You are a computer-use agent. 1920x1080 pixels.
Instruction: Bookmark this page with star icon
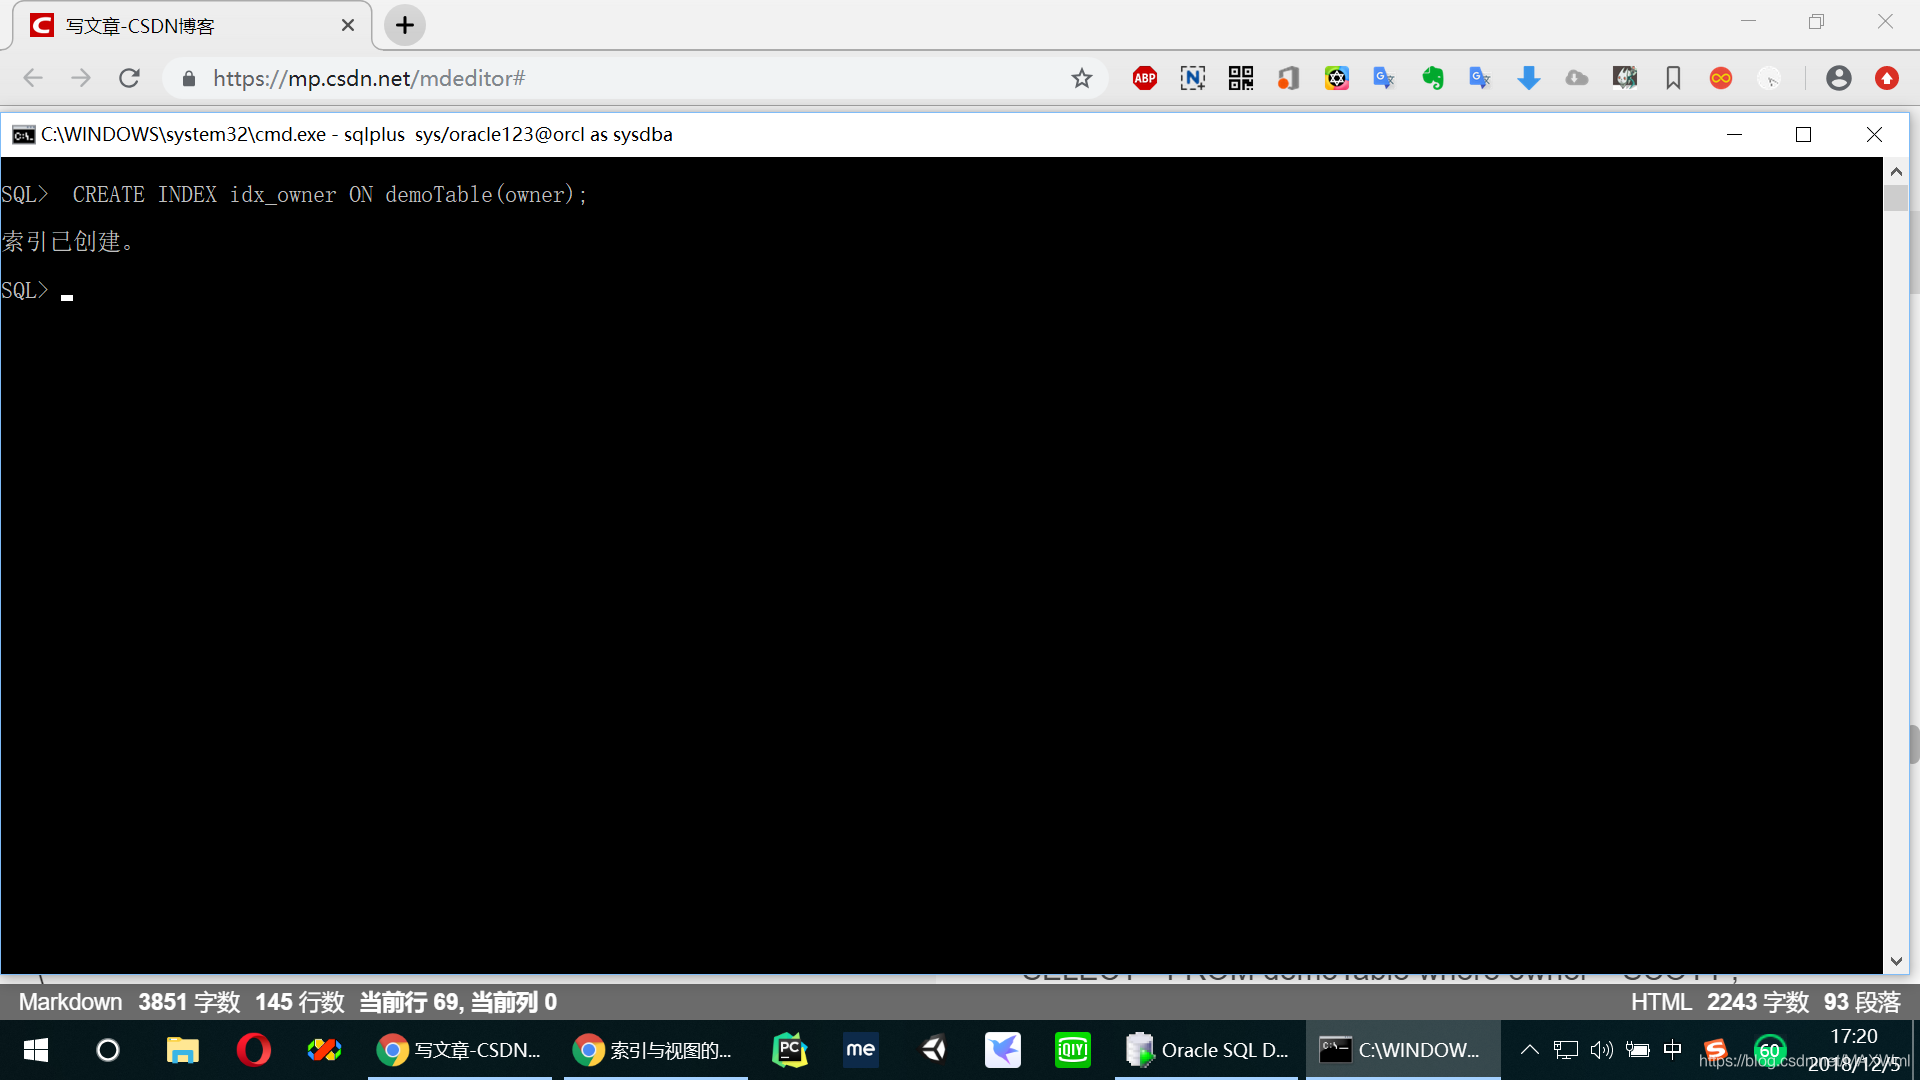(x=1082, y=78)
